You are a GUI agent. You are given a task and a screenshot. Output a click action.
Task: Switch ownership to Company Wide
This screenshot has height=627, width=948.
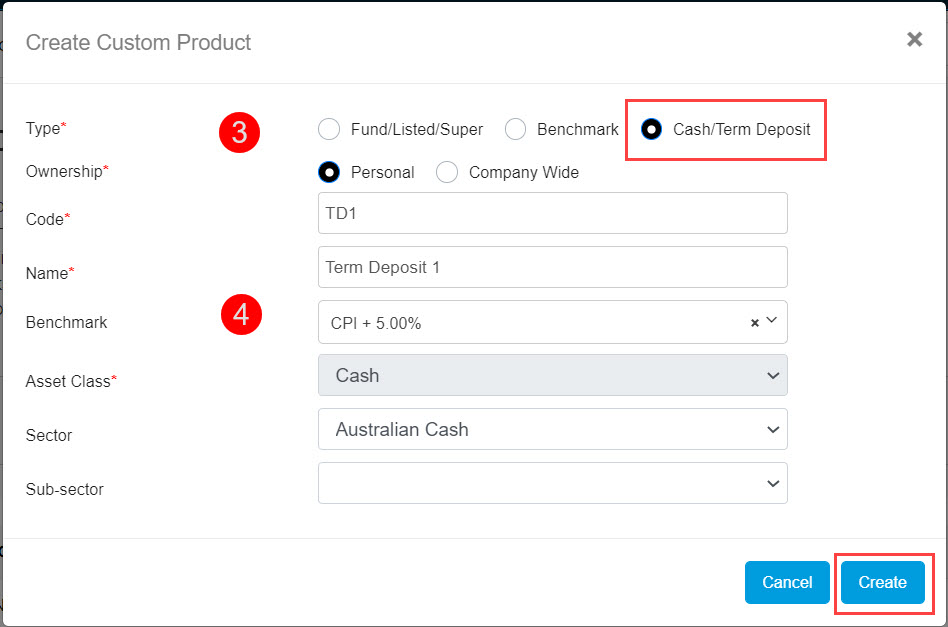(x=447, y=172)
